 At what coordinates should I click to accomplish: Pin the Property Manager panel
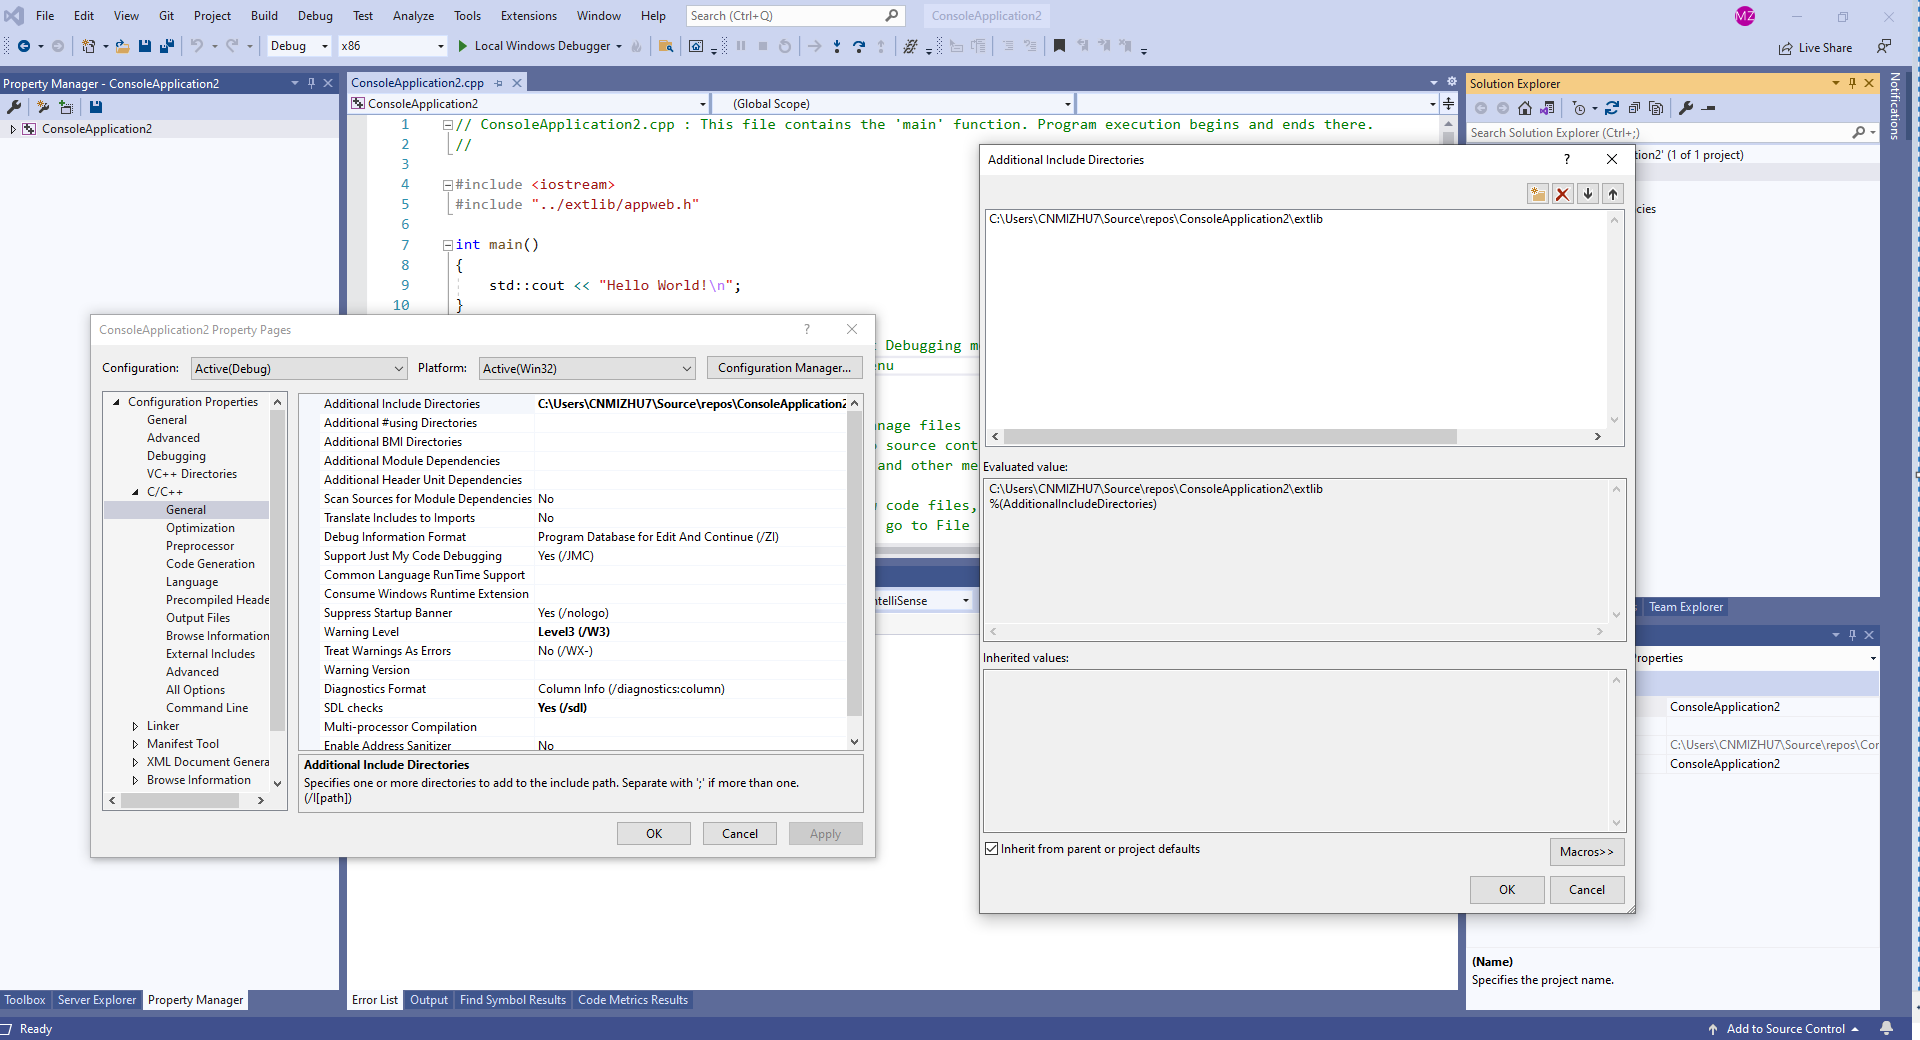tap(311, 83)
